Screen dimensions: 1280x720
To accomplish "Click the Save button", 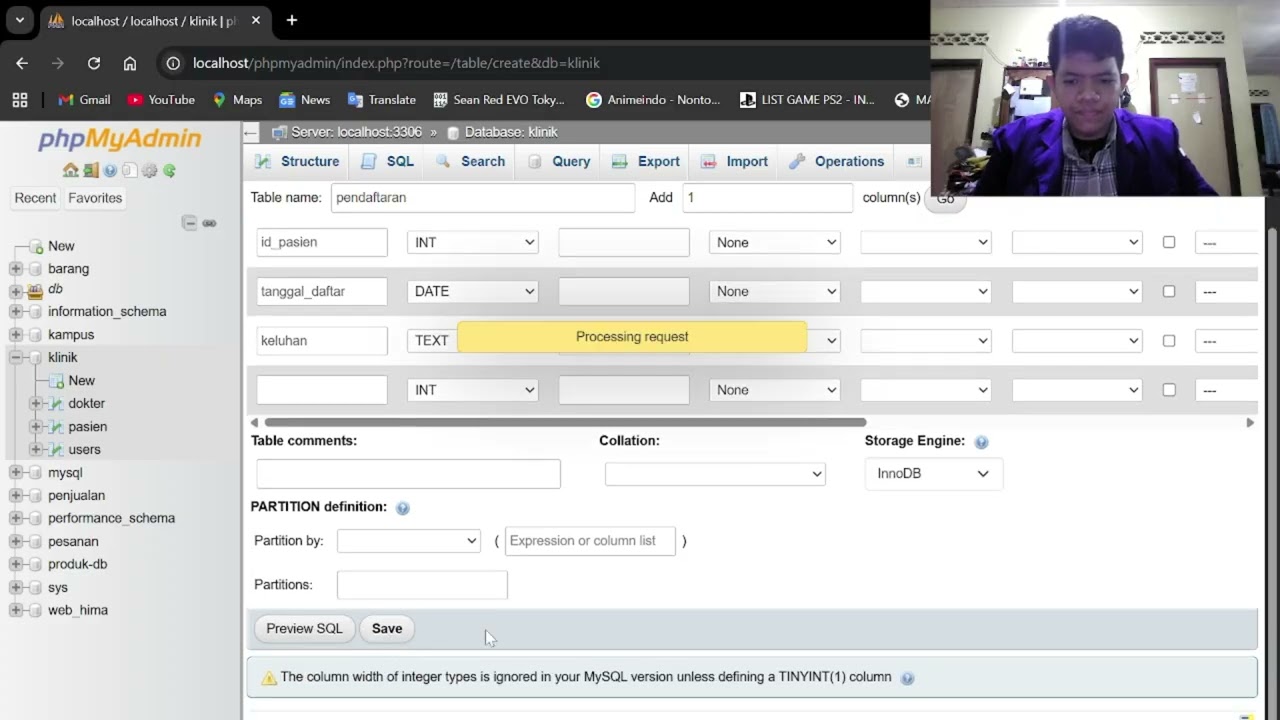I will pyautogui.click(x=387, y=629).
